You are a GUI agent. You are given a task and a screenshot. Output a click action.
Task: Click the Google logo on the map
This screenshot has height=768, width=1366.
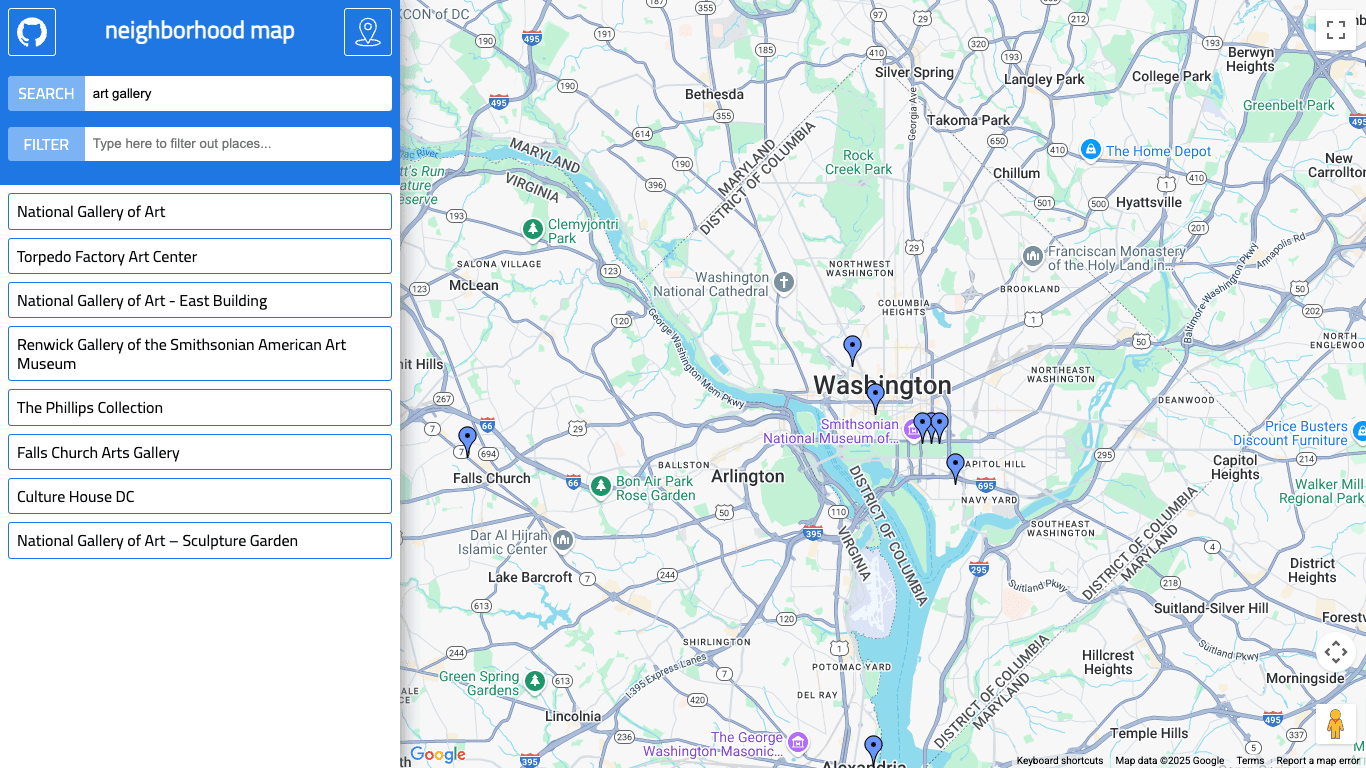(437, 753)
